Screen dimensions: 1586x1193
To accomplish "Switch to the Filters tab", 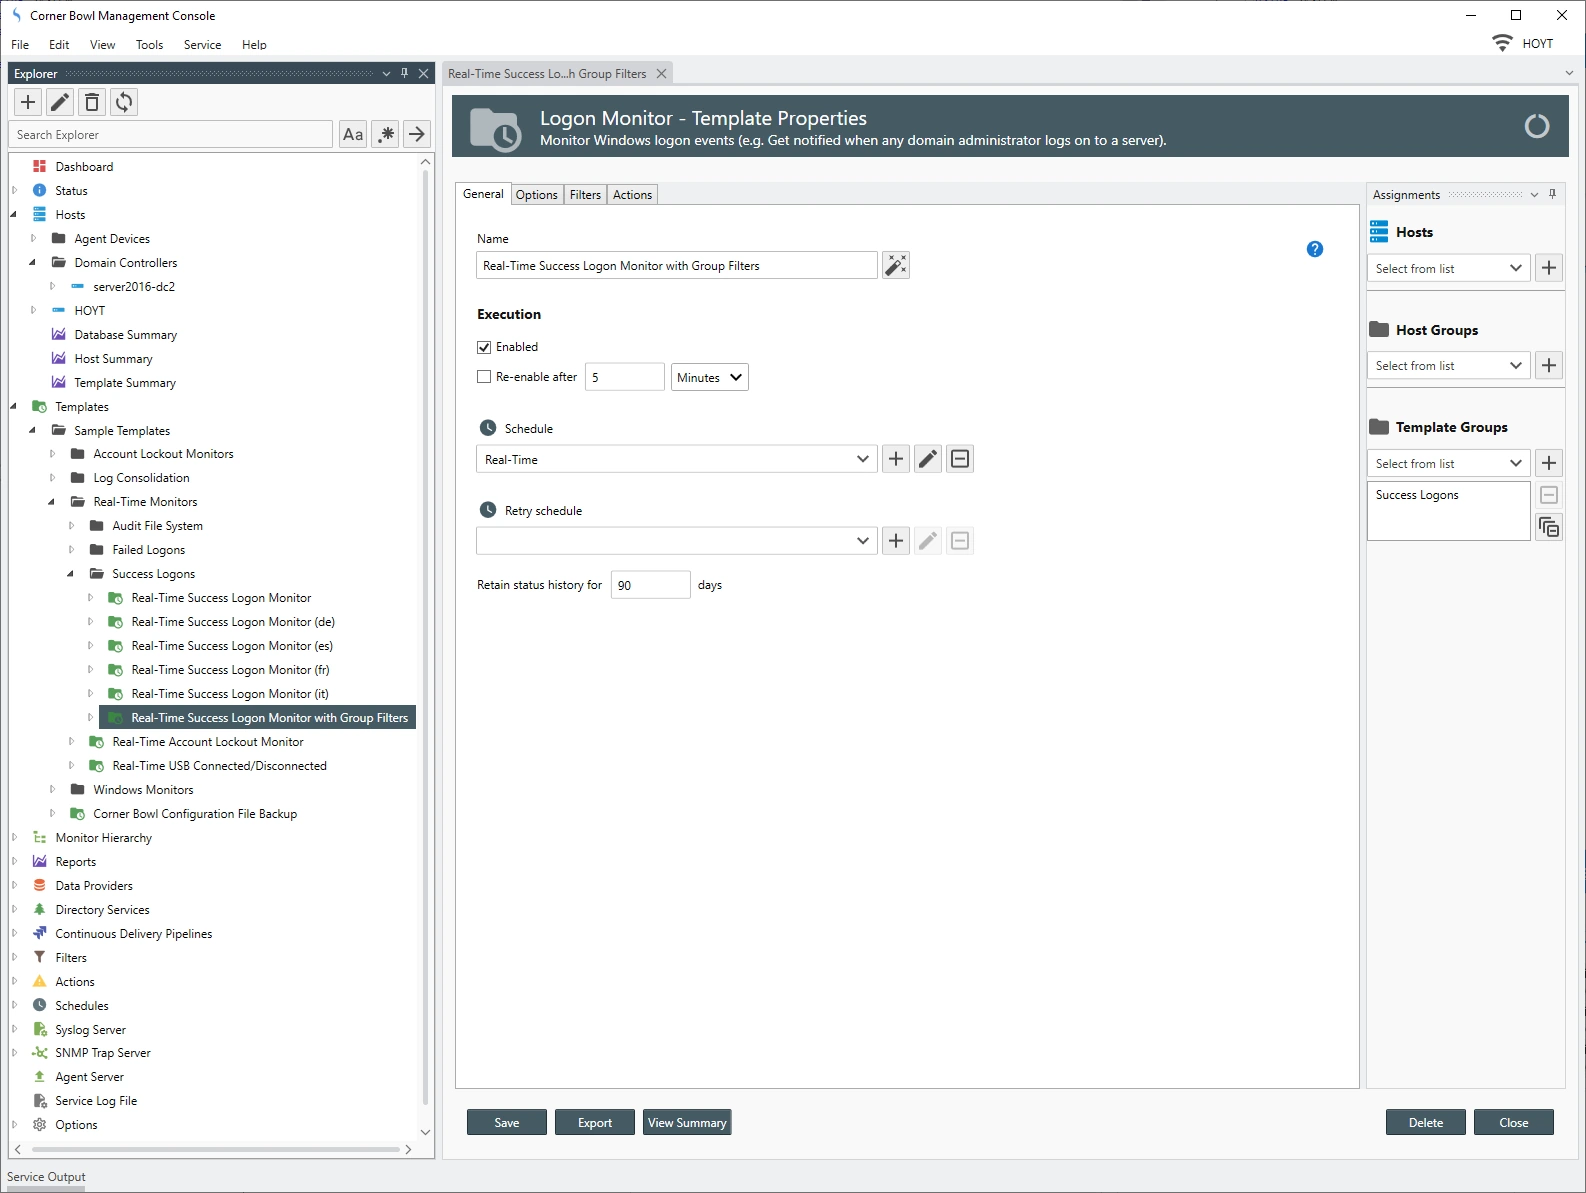I will coord(585,195).
